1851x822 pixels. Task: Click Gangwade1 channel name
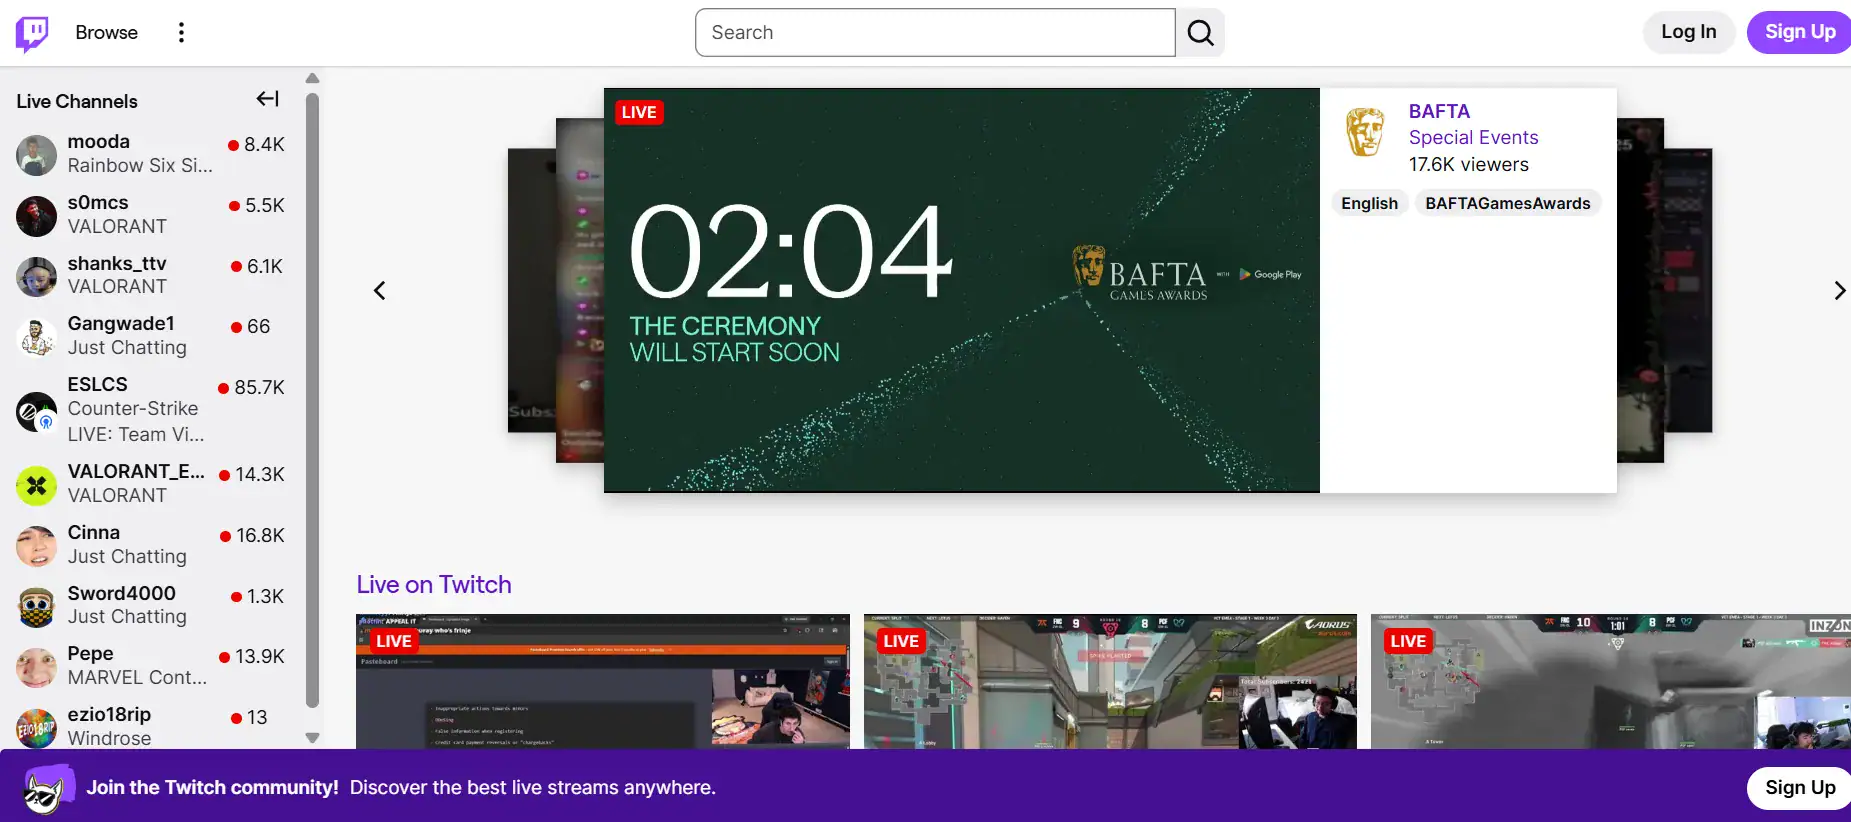121,324
